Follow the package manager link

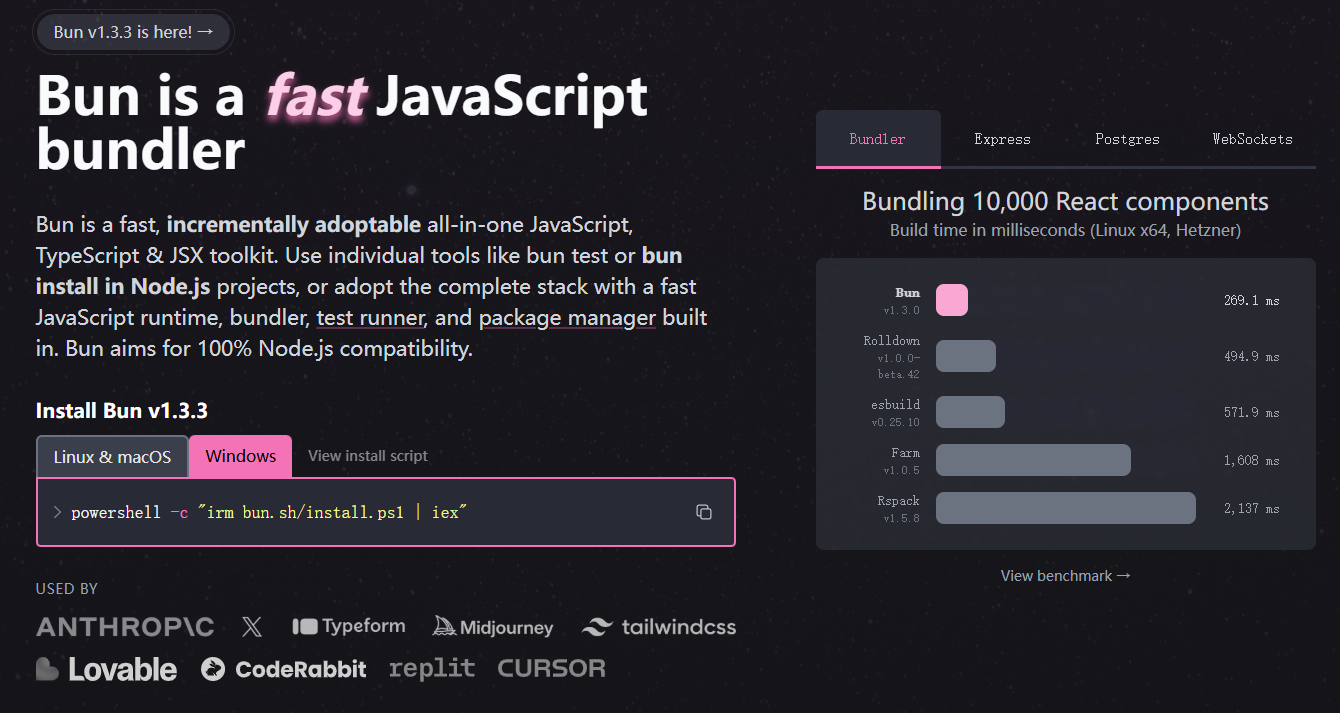568,318
